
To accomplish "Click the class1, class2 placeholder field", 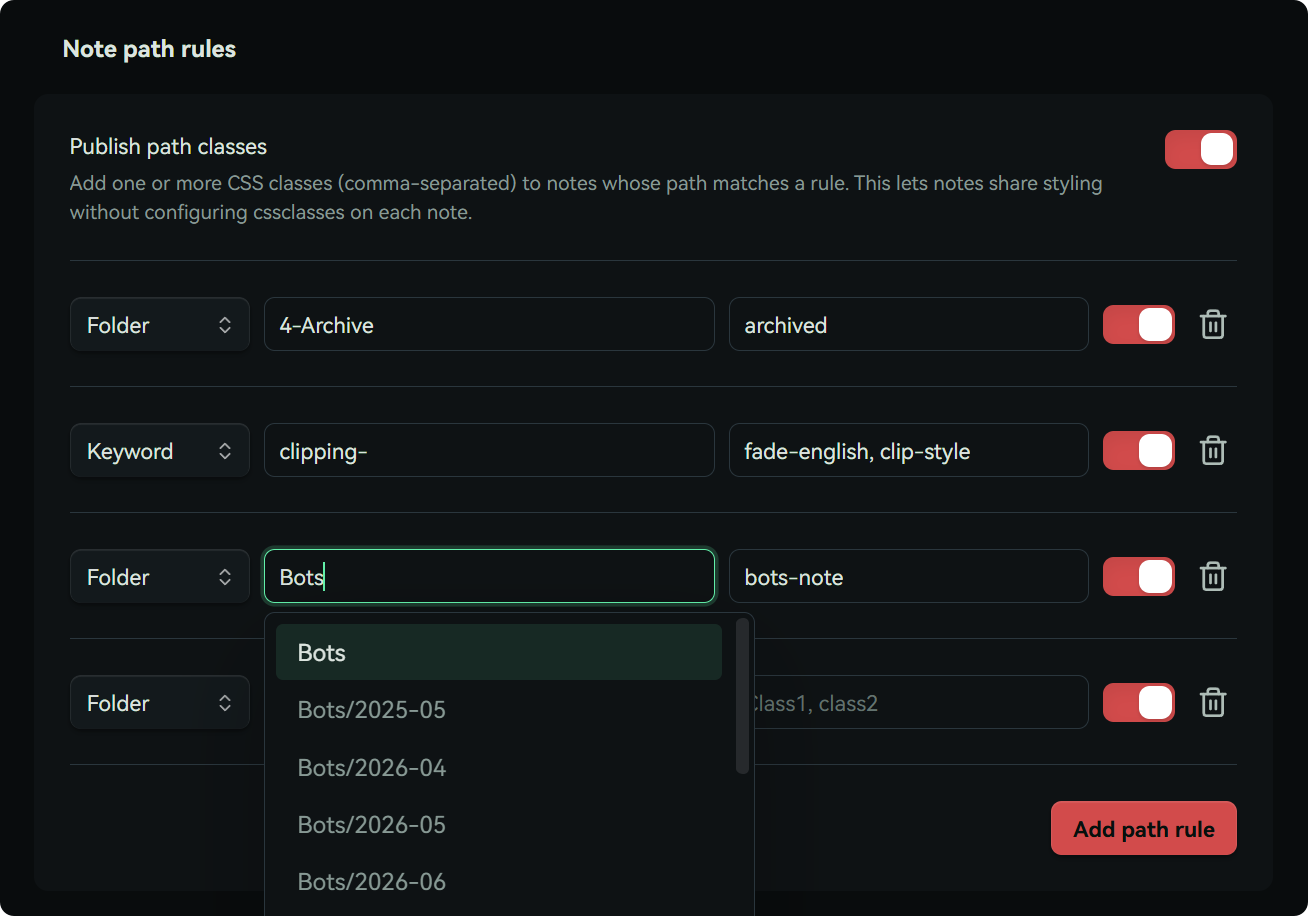I will [x=920, y=703].
